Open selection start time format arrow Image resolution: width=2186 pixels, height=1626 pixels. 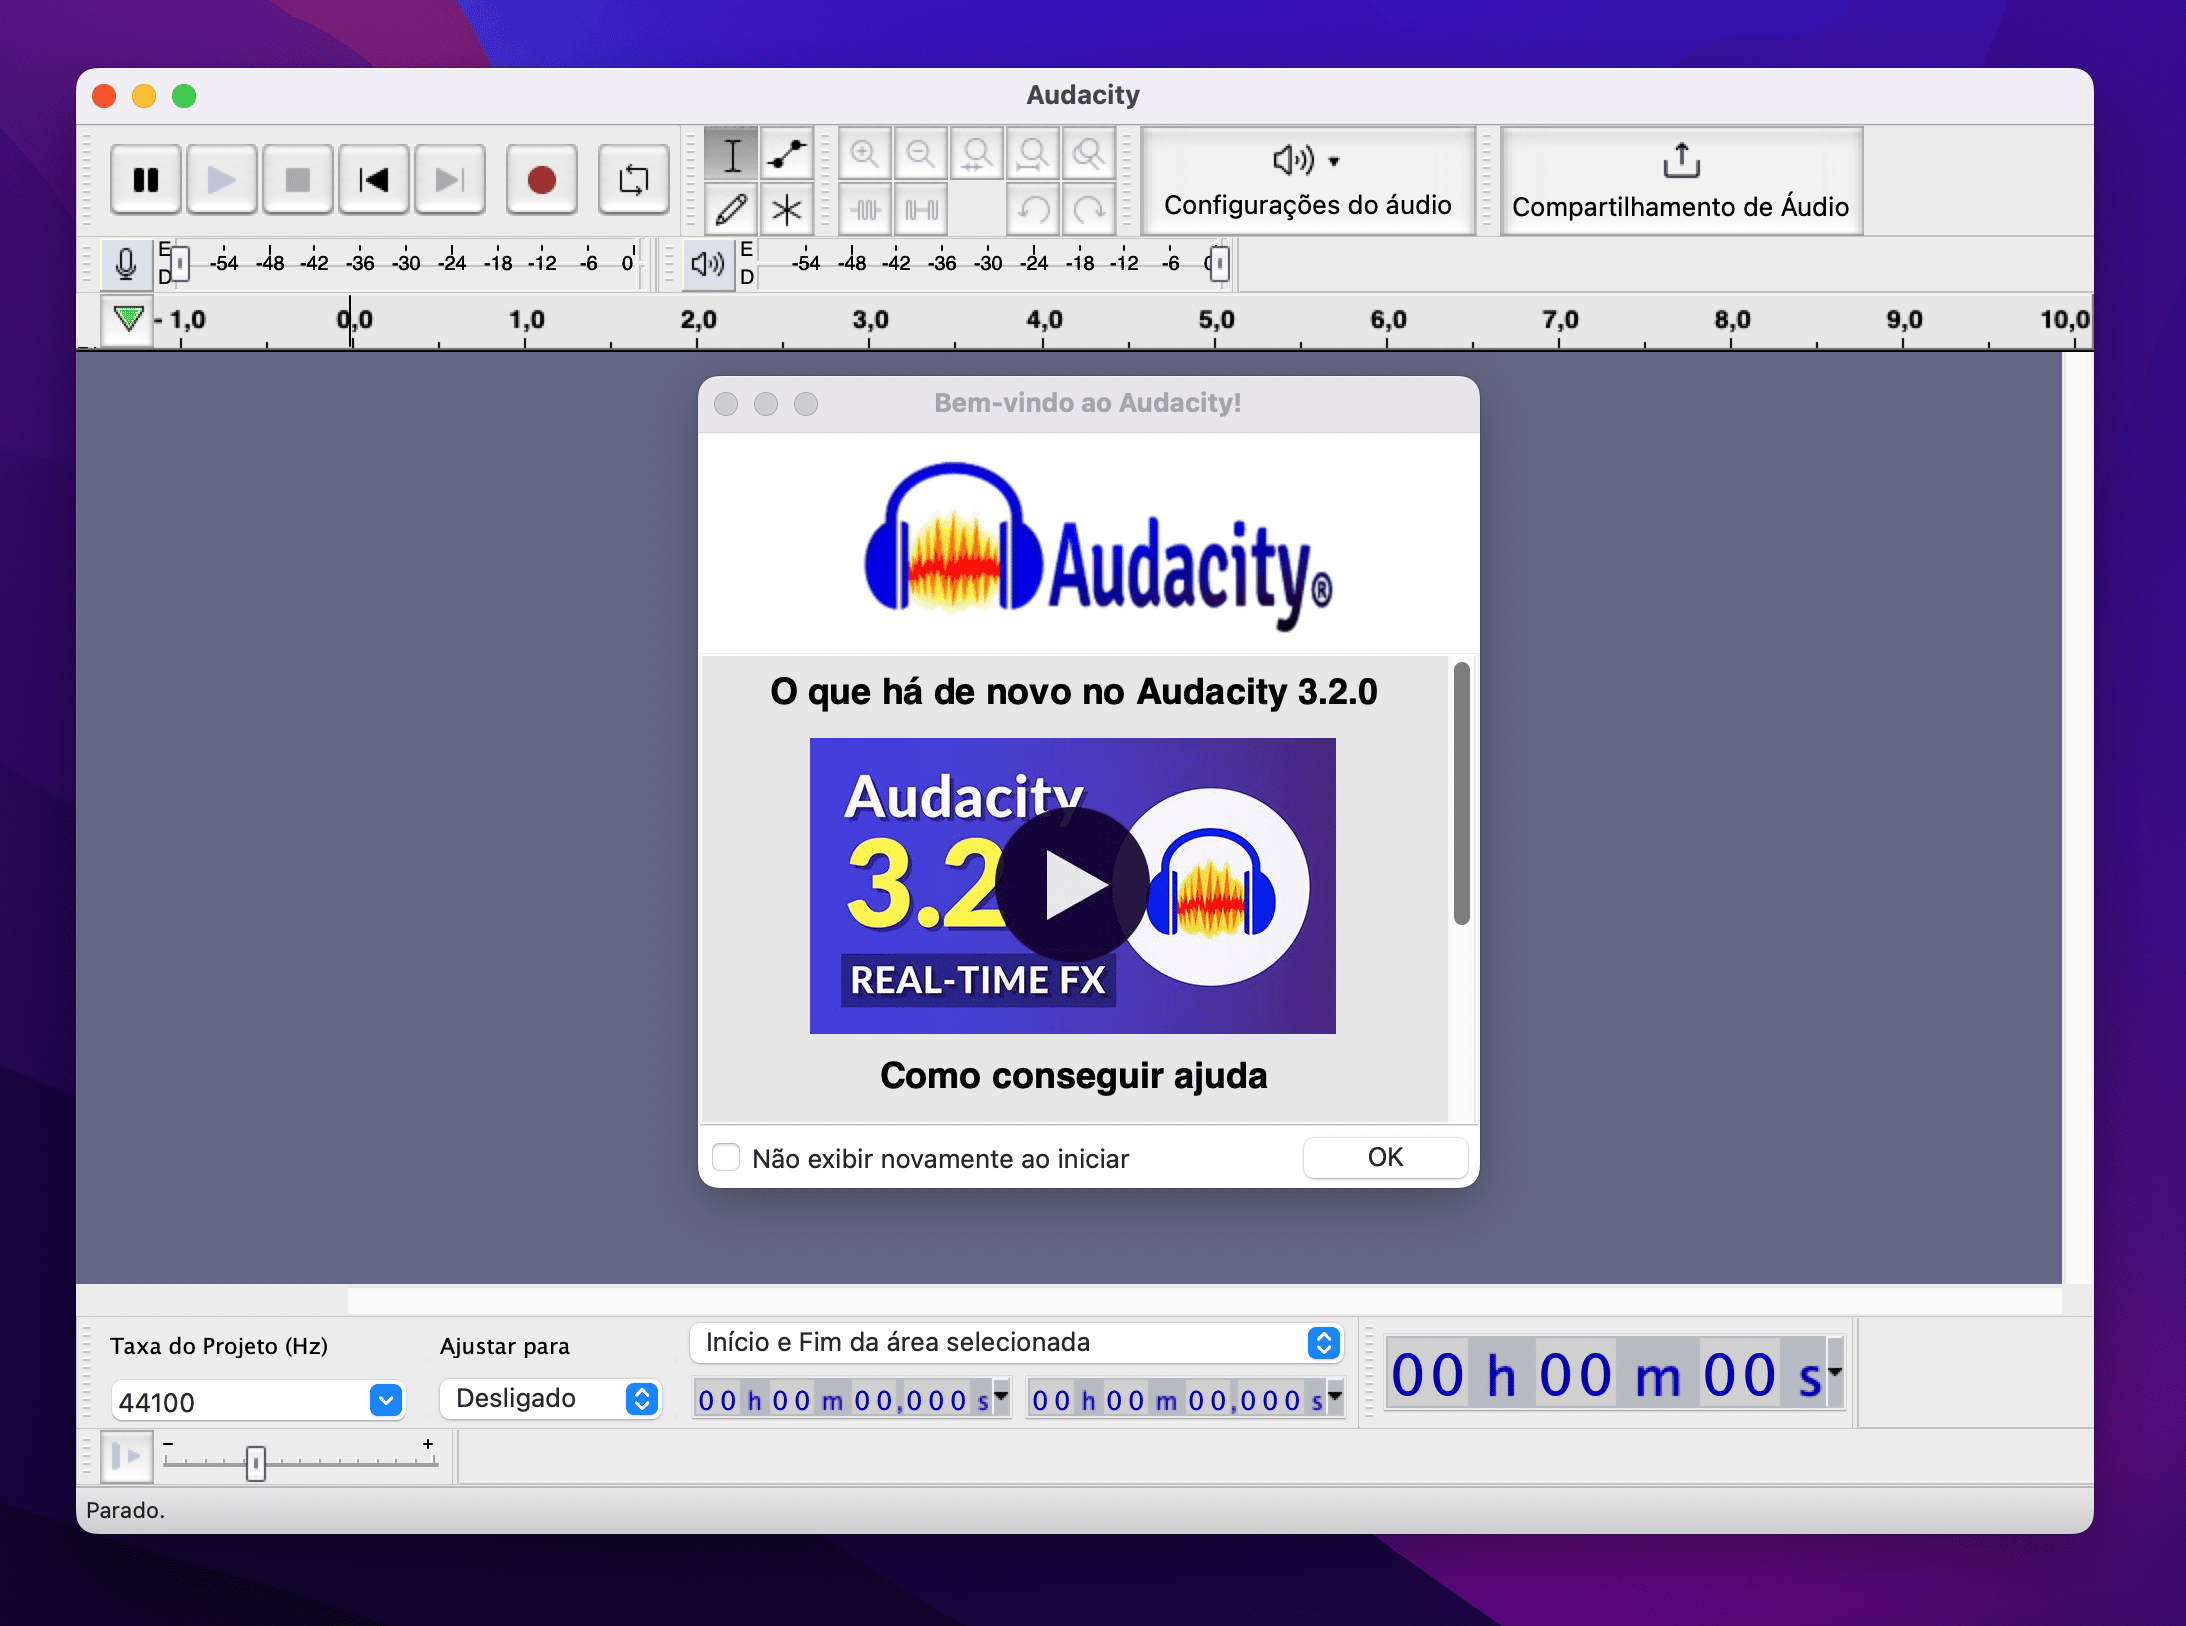click(x=1002, y=1396)
